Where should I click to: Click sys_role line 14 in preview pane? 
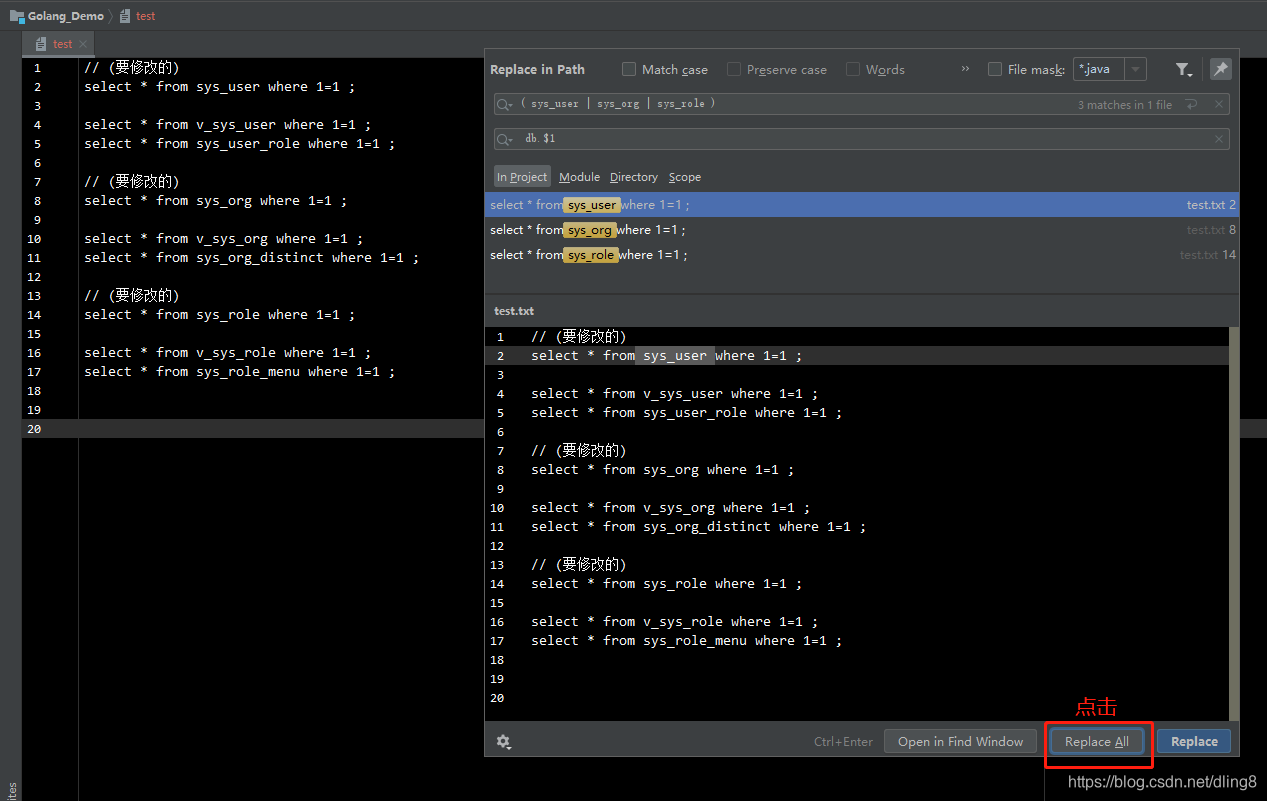tap(667, 583)
